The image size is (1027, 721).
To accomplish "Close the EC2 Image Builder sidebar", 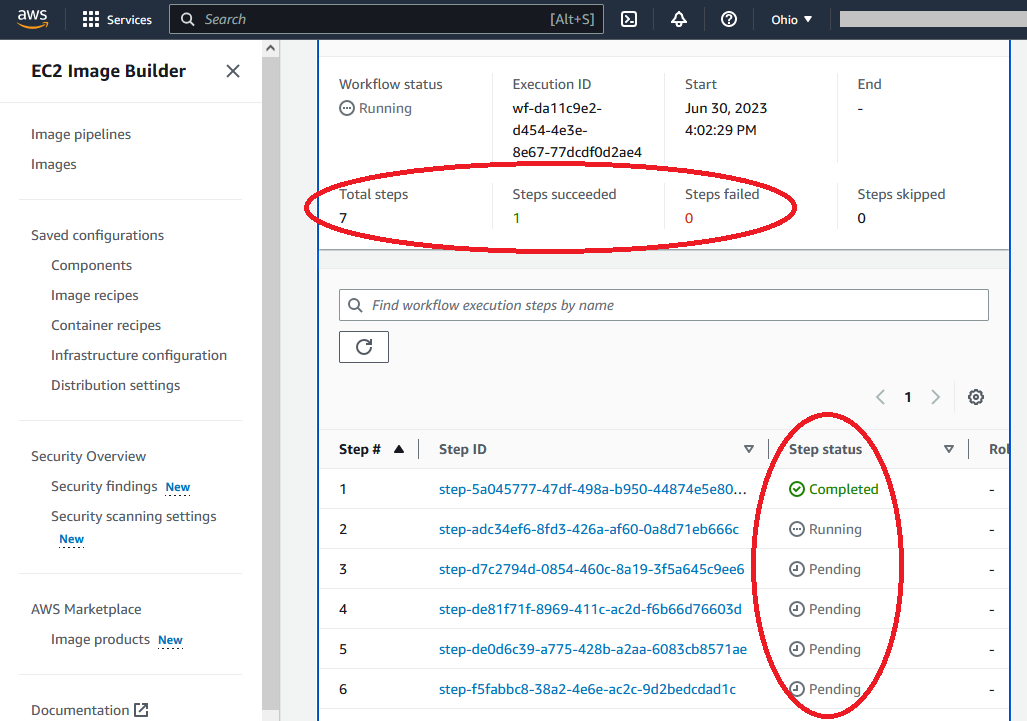I will click(x=233, y=71).
